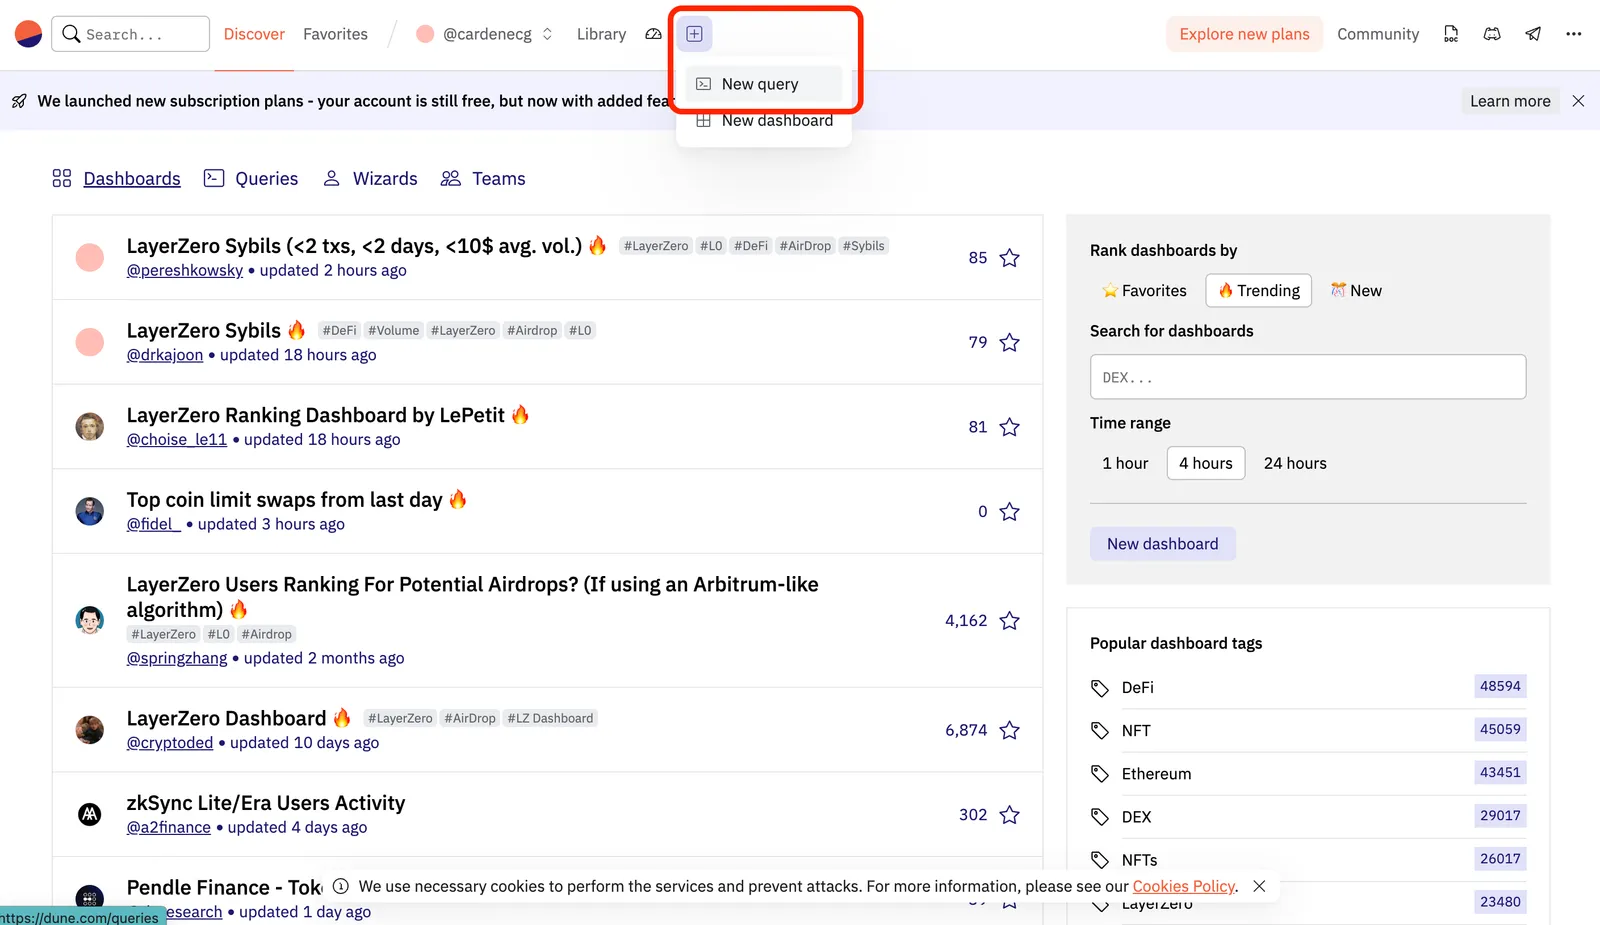The width and height of the screenshot is (1600, 925).
Task: Star the LayerZero Sybils (<2 txs) dashboard
Action: 1010,258
